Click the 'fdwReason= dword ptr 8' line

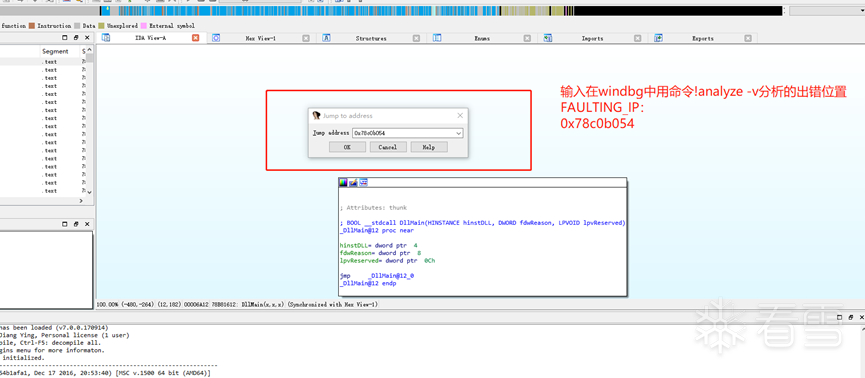click(x=380, y=253)
